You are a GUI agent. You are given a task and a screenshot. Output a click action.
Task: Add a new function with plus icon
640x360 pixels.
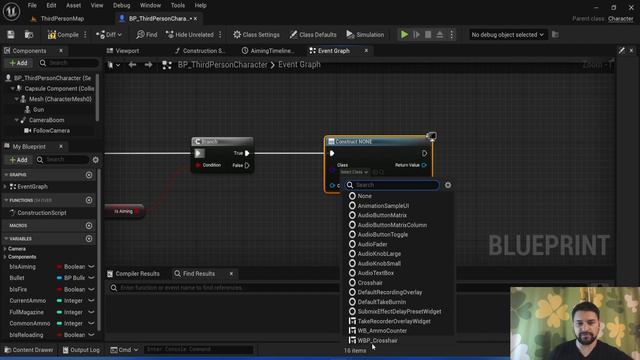point(89,200)
